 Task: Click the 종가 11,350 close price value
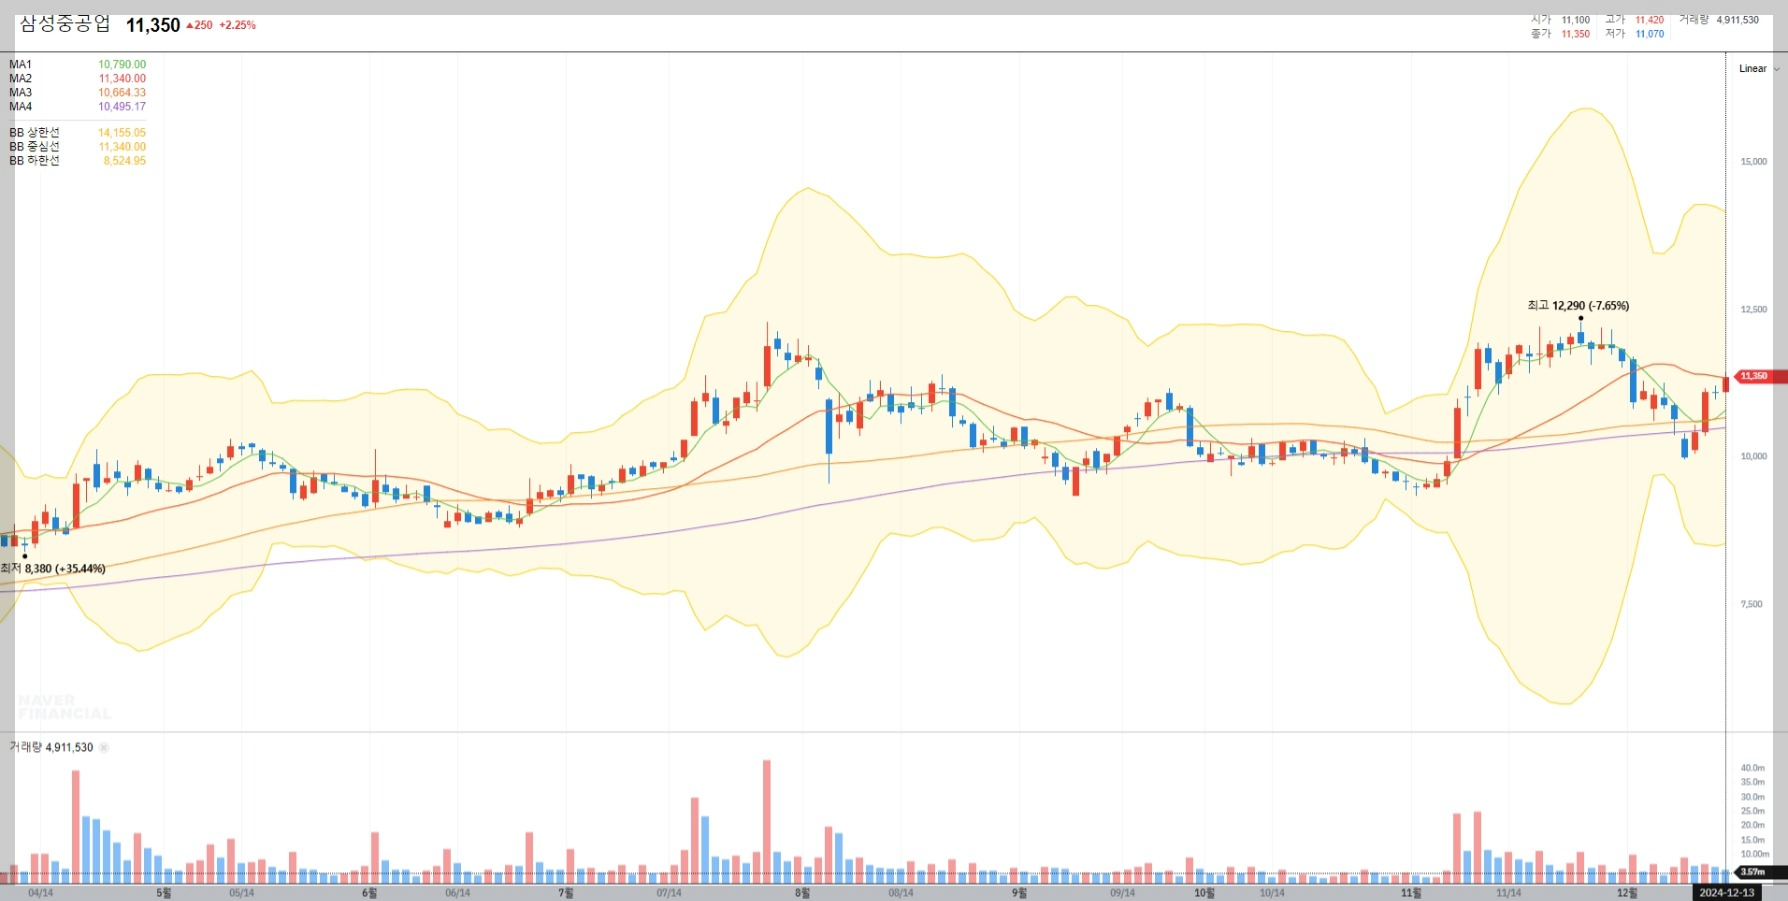tap(1575, 34)
